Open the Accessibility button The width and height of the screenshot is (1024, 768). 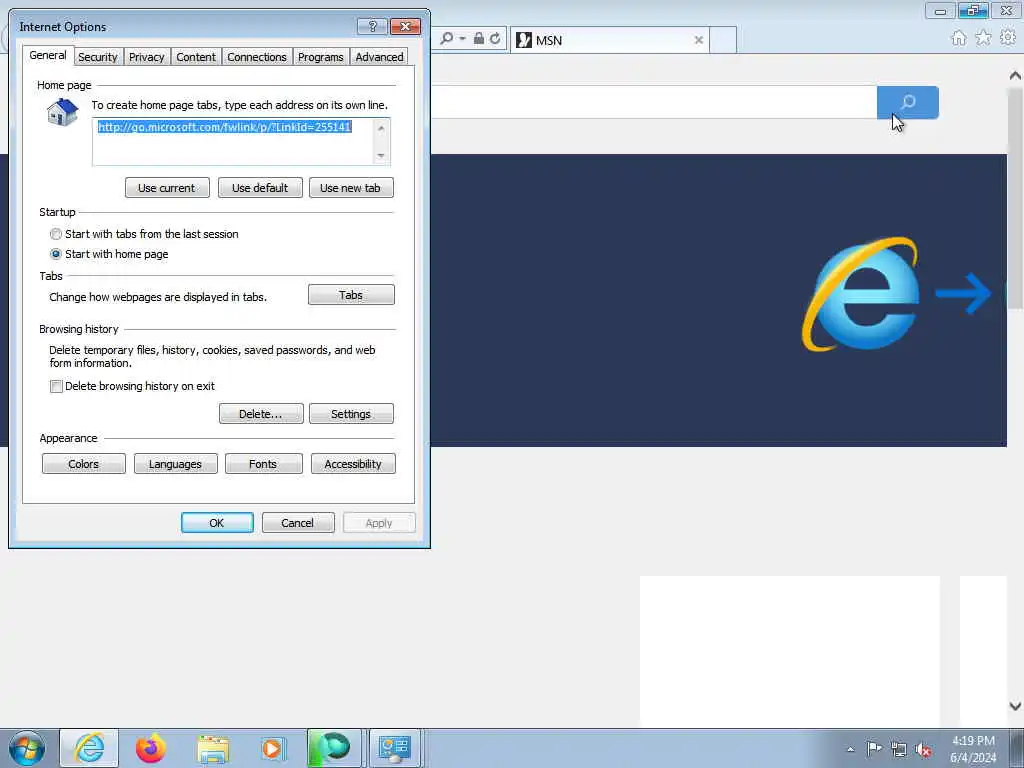(353, 464)
